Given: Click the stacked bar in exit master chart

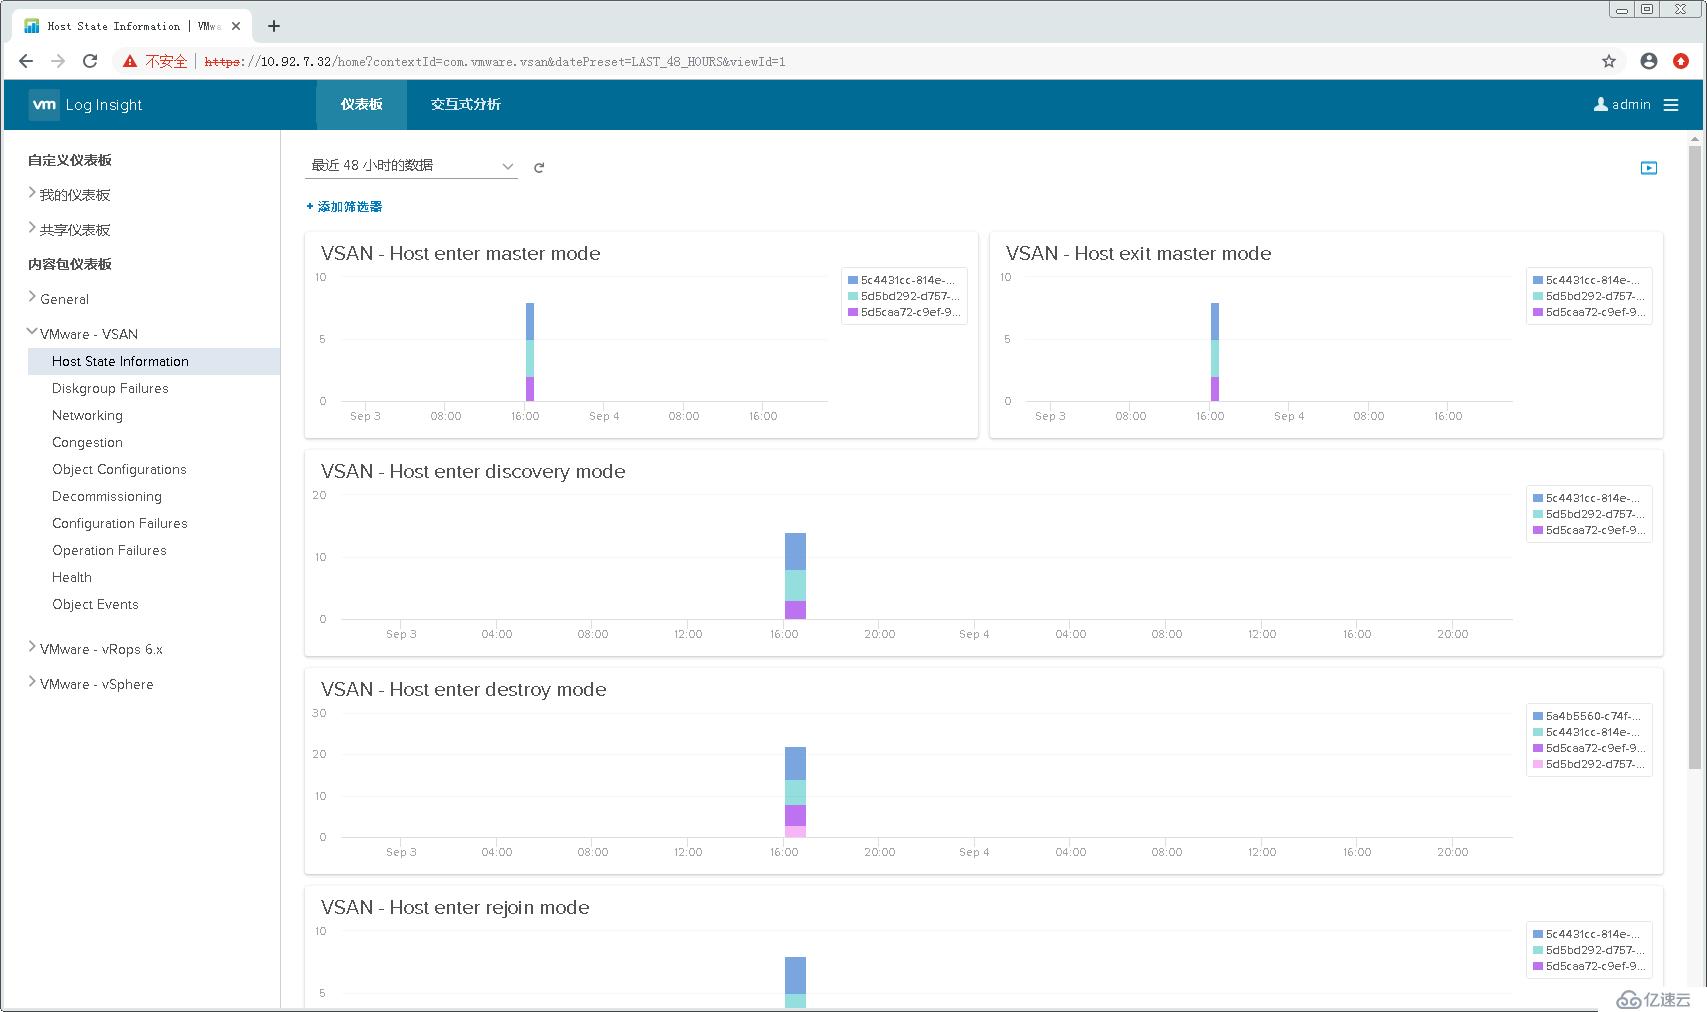Looking at the screenshot, I should pyautogui.click(x=1215, y=352).
